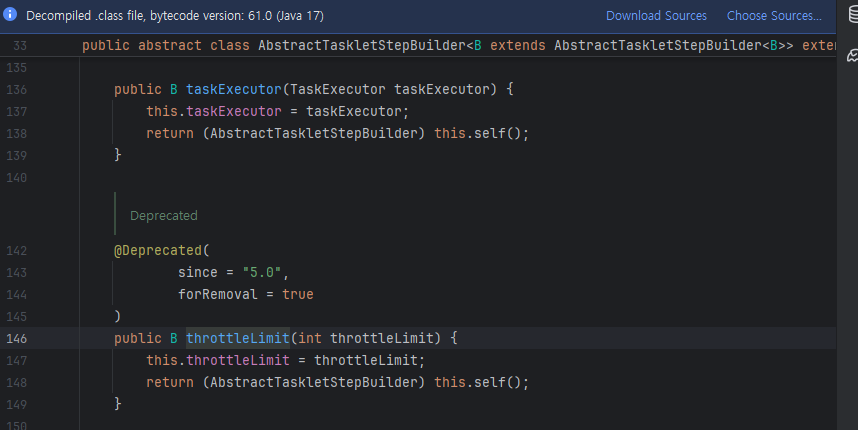858x430 pixels.
Task: Click TaskExecutor parameter type on line 136
Action: click(x=338, y=89)
